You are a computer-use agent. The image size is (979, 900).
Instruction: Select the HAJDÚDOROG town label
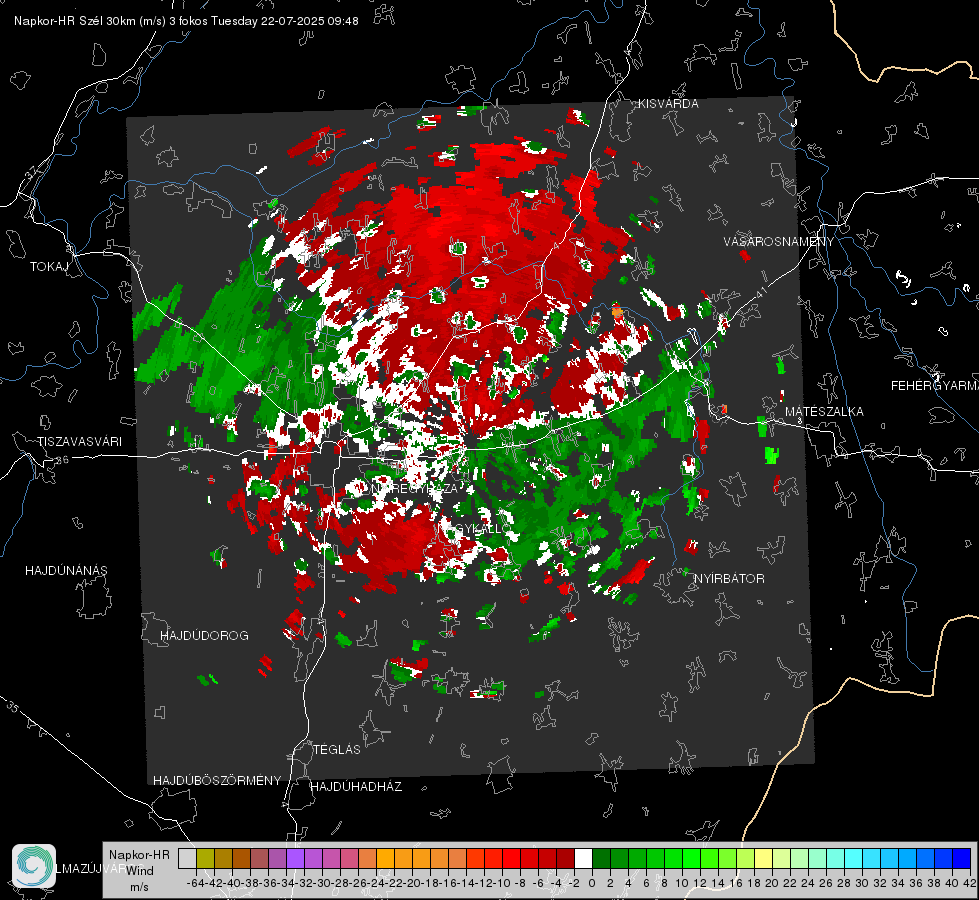(204, 636)
